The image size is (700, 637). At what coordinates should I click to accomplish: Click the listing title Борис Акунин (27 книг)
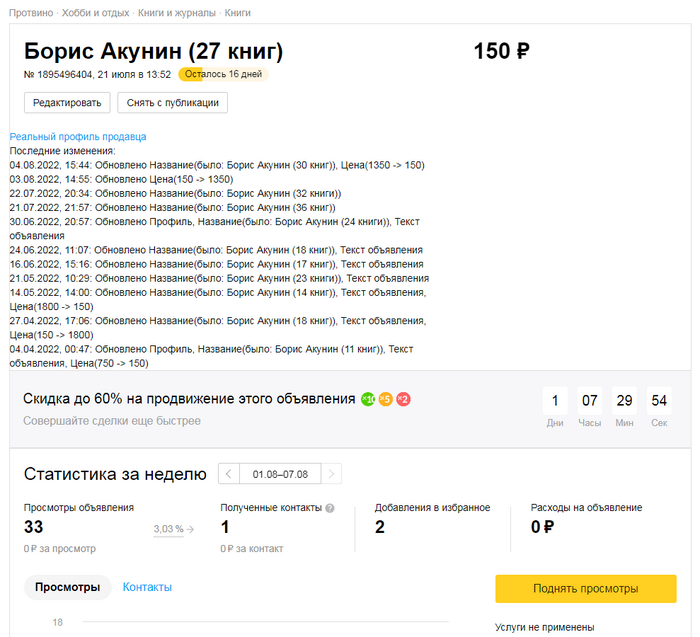[x=153, y=51]
